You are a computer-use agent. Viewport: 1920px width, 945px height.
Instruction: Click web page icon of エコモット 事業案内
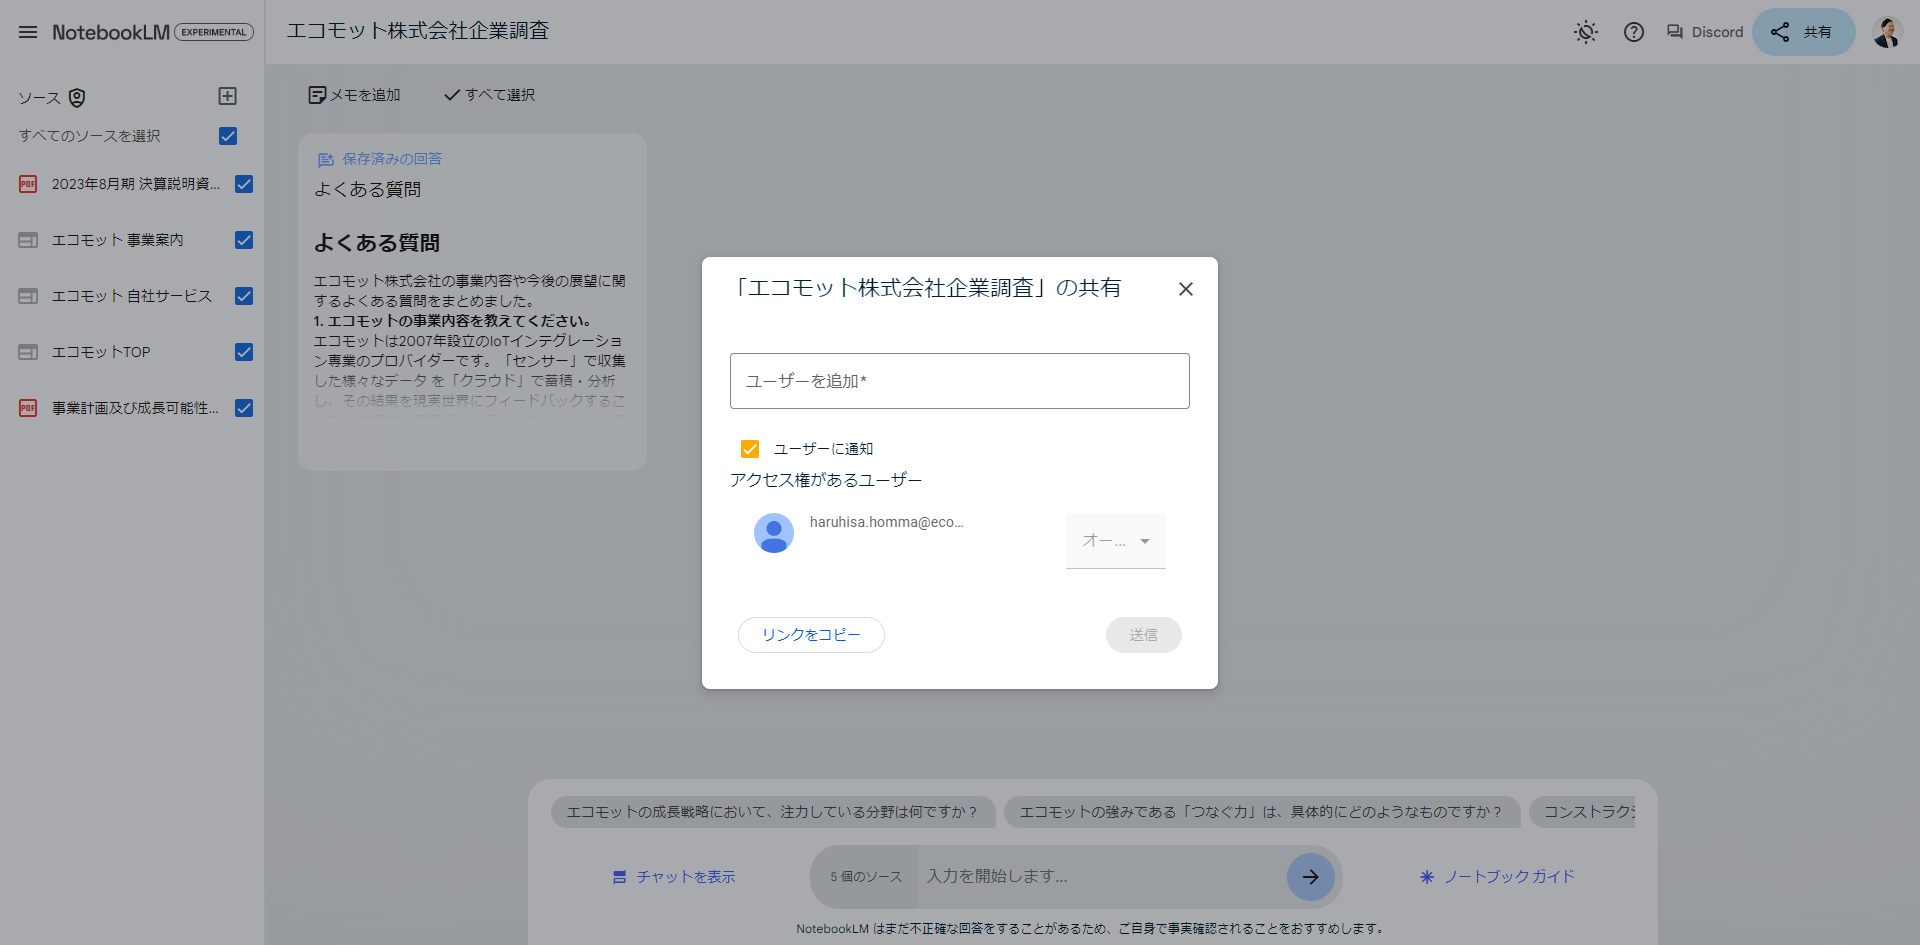pos(28,240)
